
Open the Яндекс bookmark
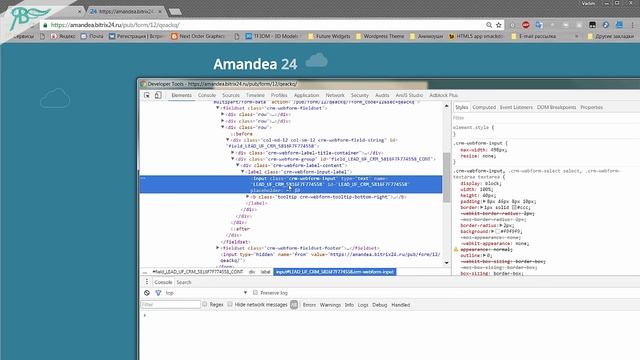63,36
